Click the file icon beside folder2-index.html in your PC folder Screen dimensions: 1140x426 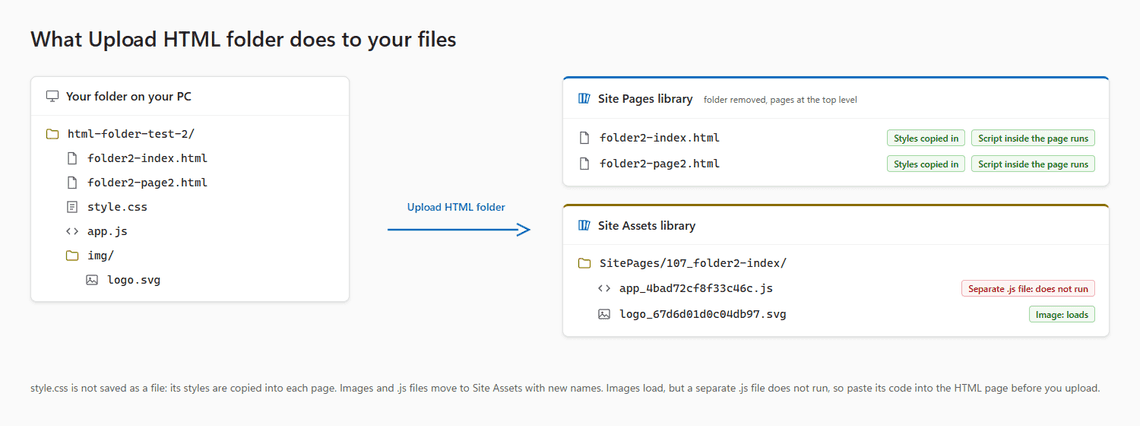[71, 158]
